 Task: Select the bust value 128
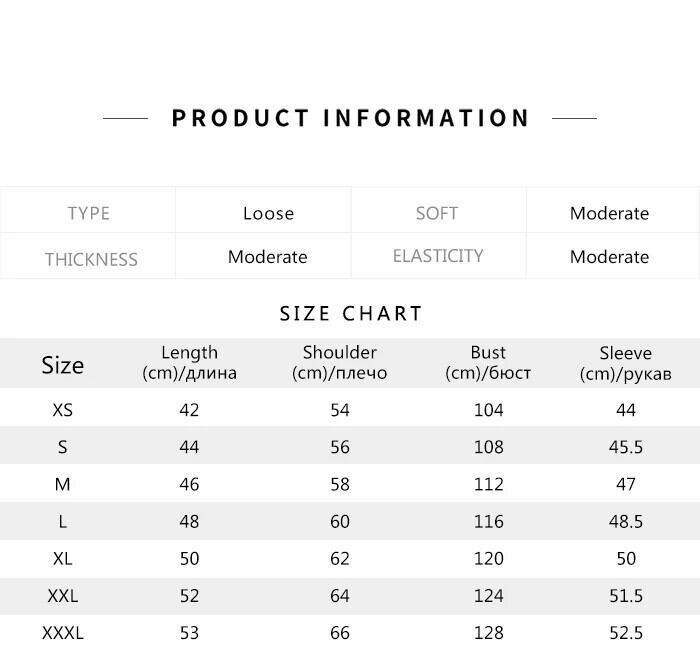(x=488, y=633)
